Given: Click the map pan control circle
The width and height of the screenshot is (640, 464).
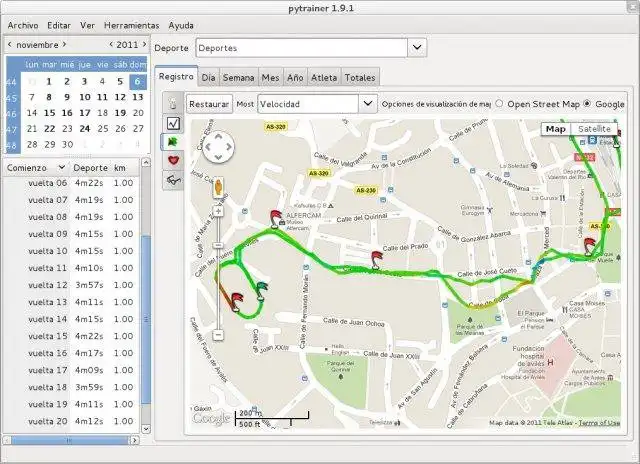Looking at the screenshot, I should click(218, 147).
